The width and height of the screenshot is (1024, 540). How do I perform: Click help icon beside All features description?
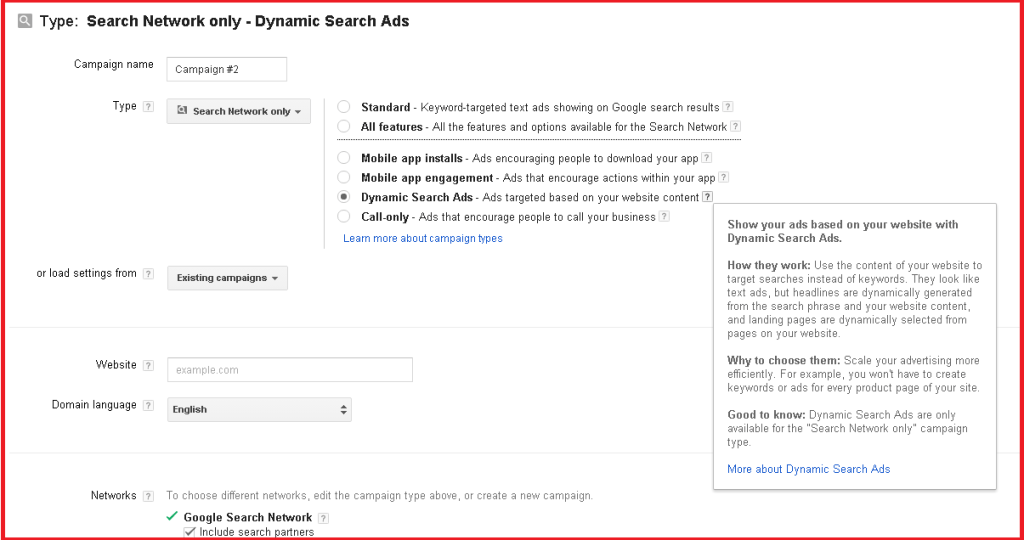pos(735,127)
